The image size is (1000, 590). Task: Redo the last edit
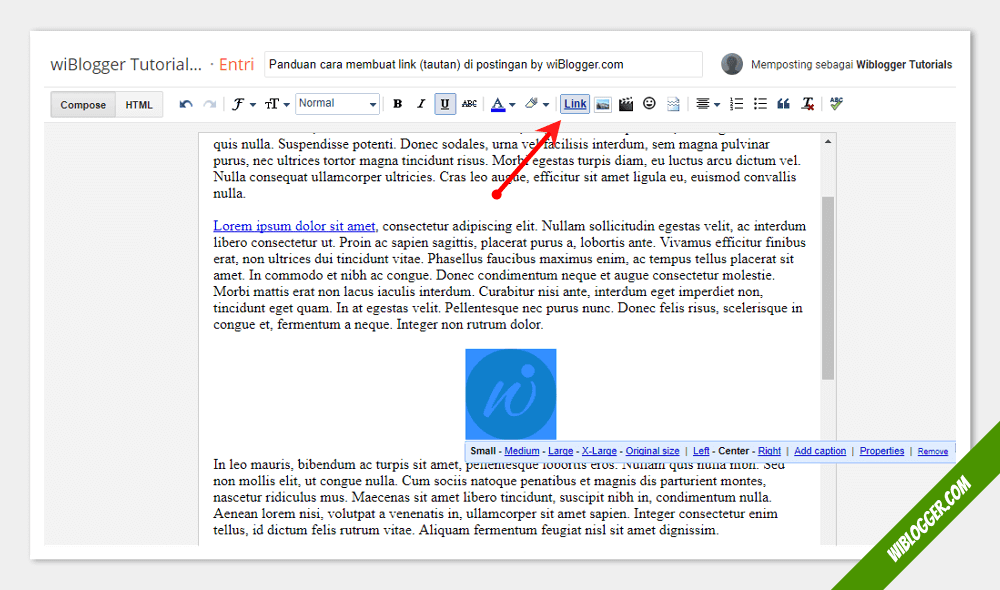coord(209,104)
